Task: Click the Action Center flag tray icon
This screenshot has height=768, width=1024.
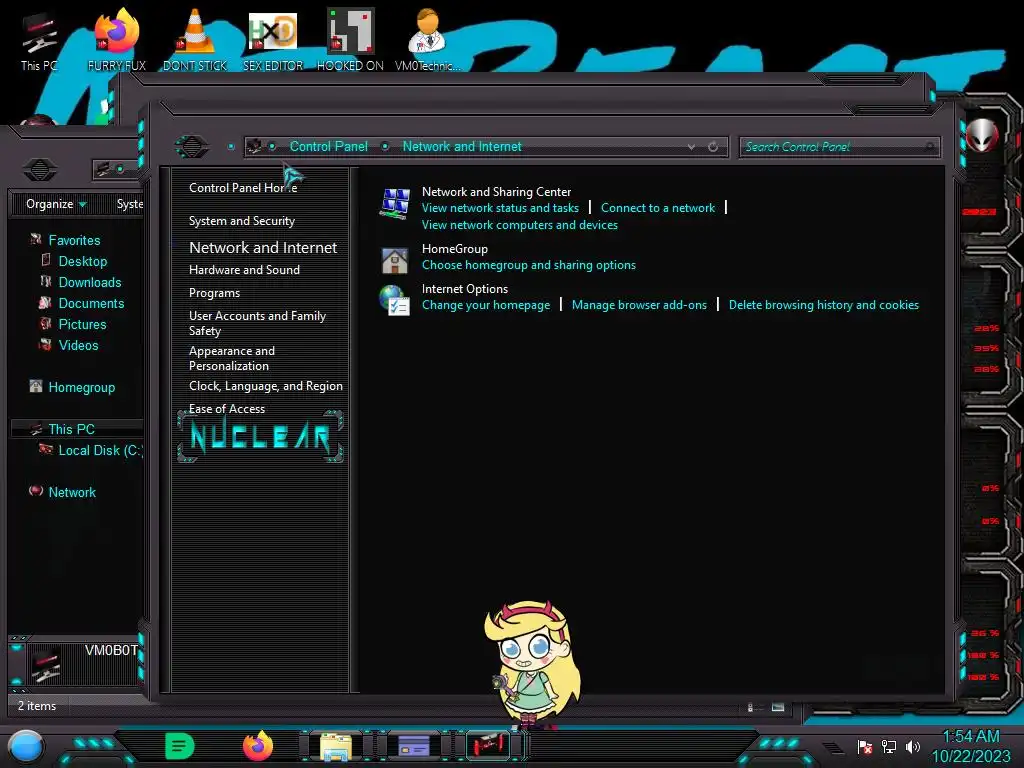Action: click(865, 746)
